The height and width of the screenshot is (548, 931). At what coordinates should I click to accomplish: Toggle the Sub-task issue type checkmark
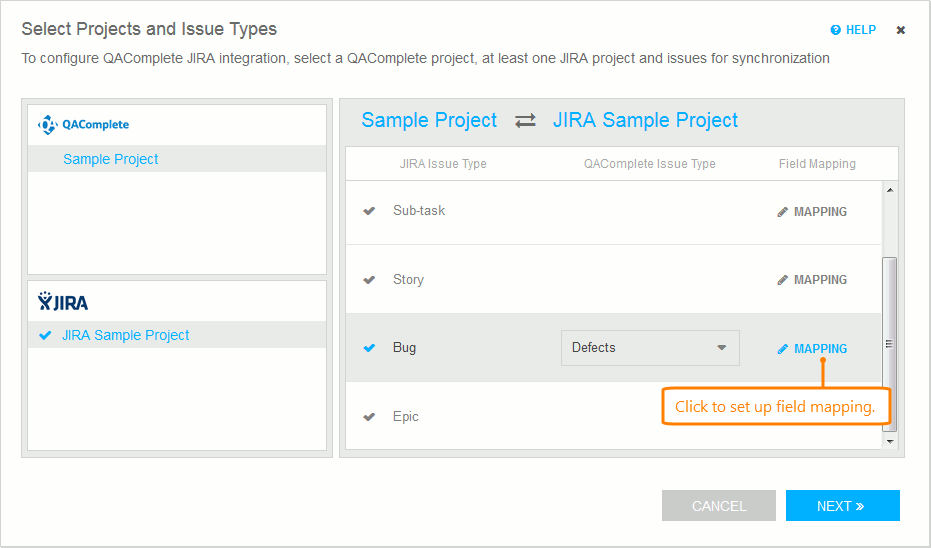click(x=369, y=211)
